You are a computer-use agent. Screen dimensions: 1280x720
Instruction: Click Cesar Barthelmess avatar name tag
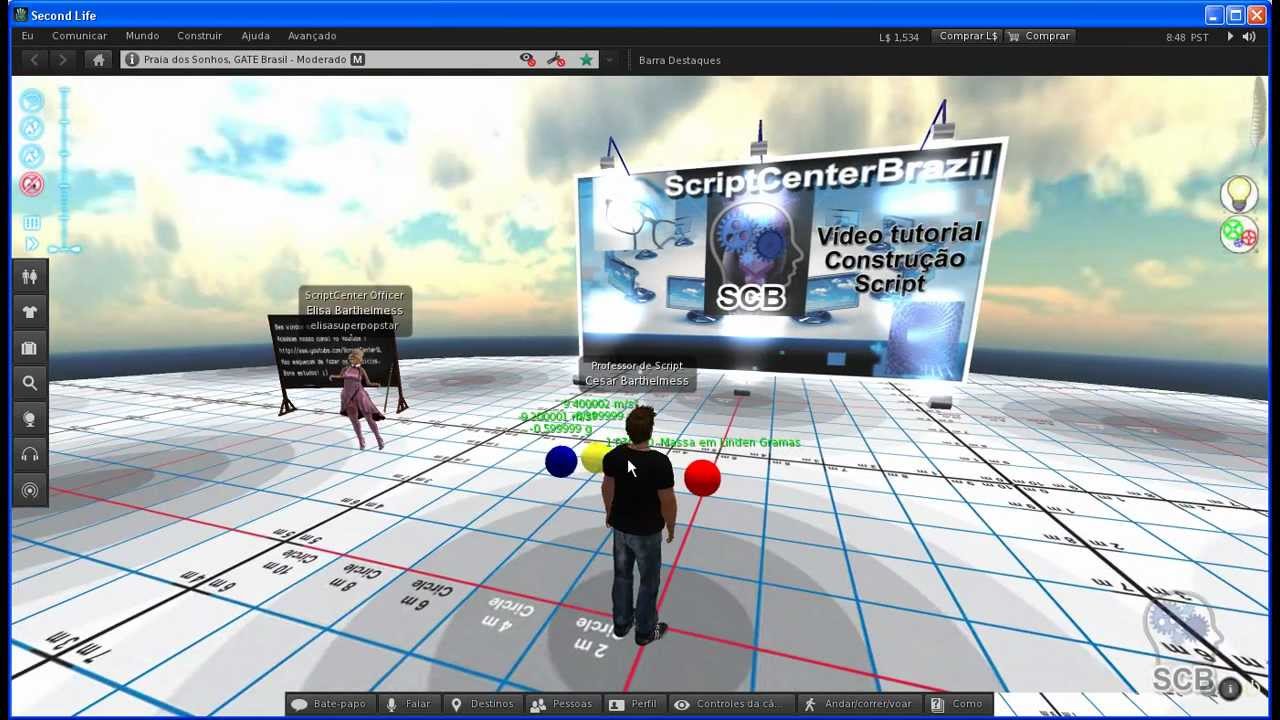pyautogui.click(x=636, y=374)
